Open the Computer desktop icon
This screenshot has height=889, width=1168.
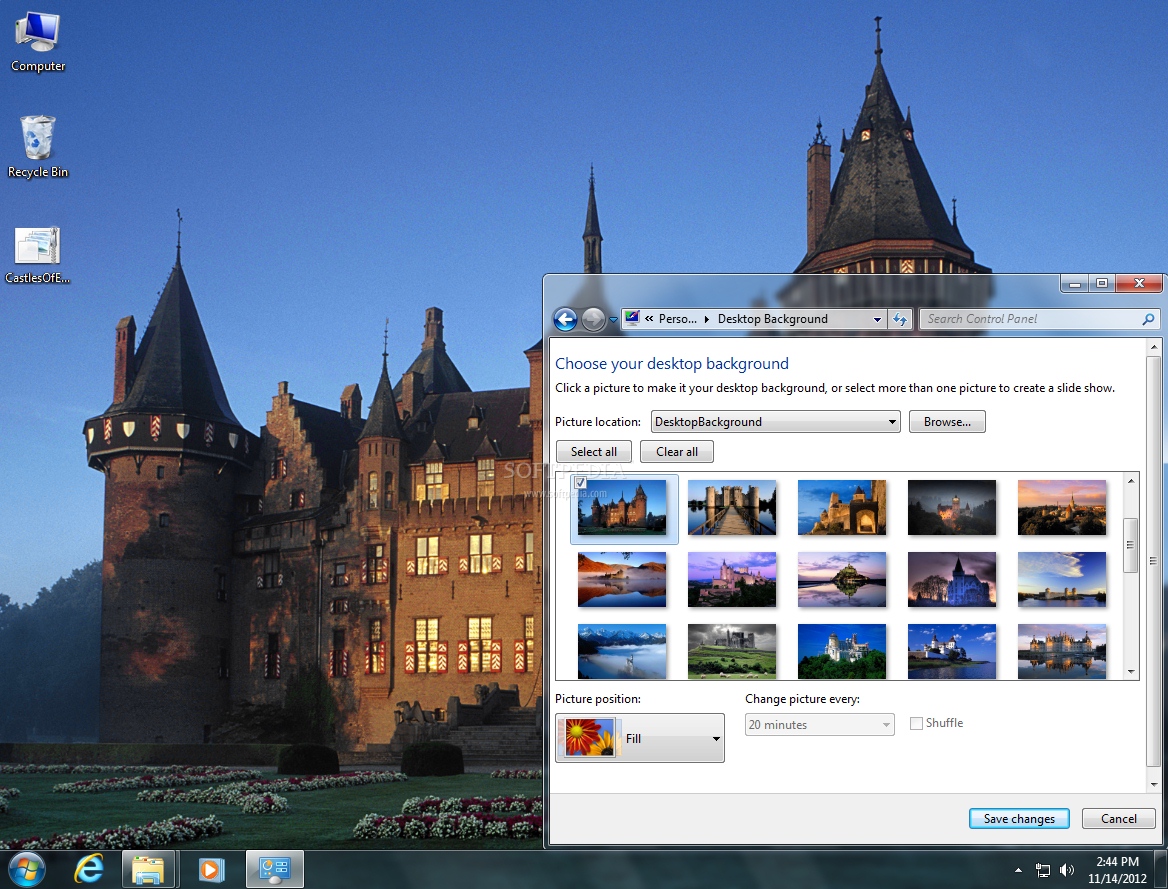[x=38, y=42]
